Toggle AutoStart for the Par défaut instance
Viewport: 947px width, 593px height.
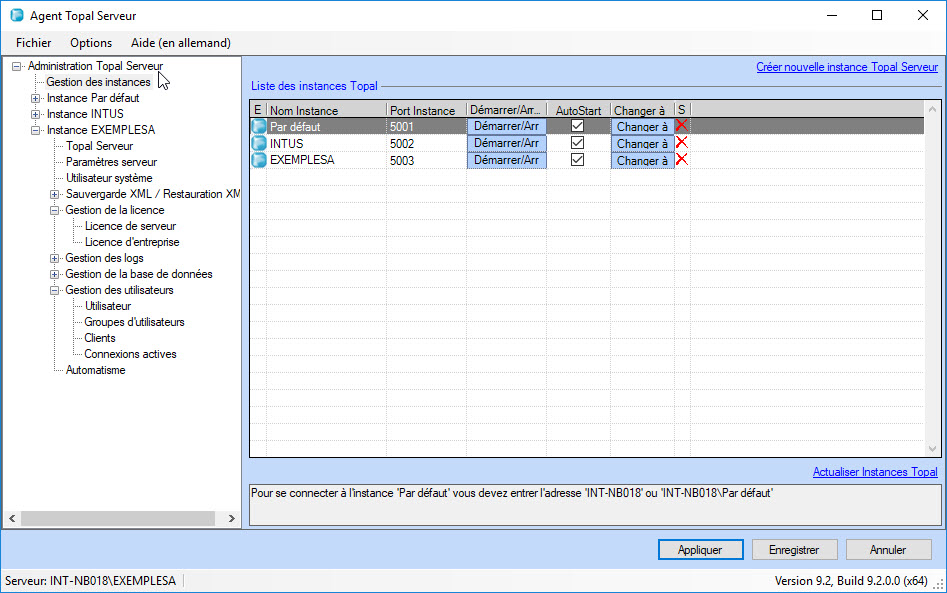point(577,127)
